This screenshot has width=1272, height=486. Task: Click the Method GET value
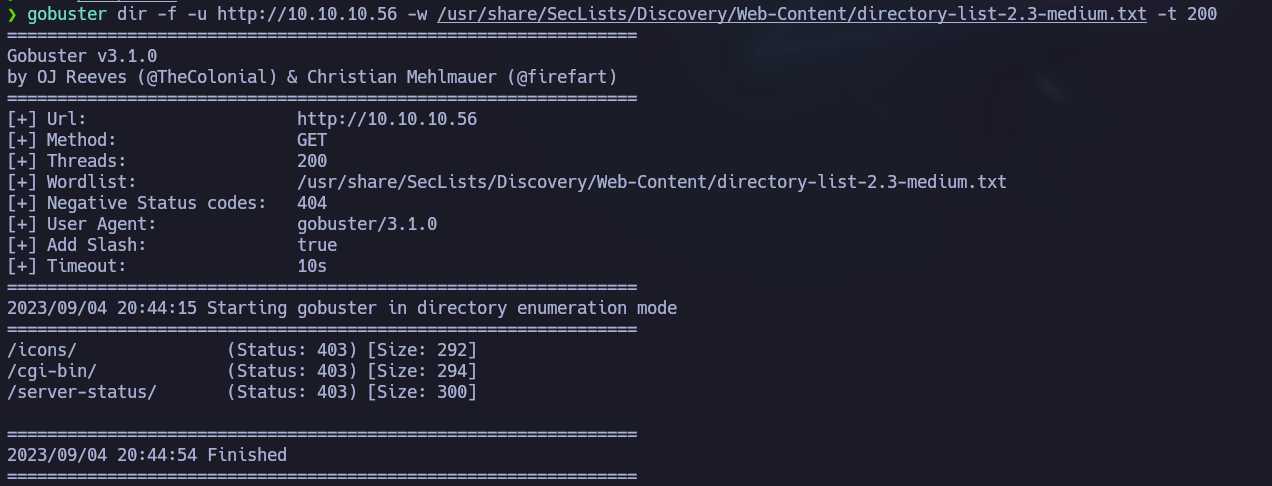(x=312, y=140)
